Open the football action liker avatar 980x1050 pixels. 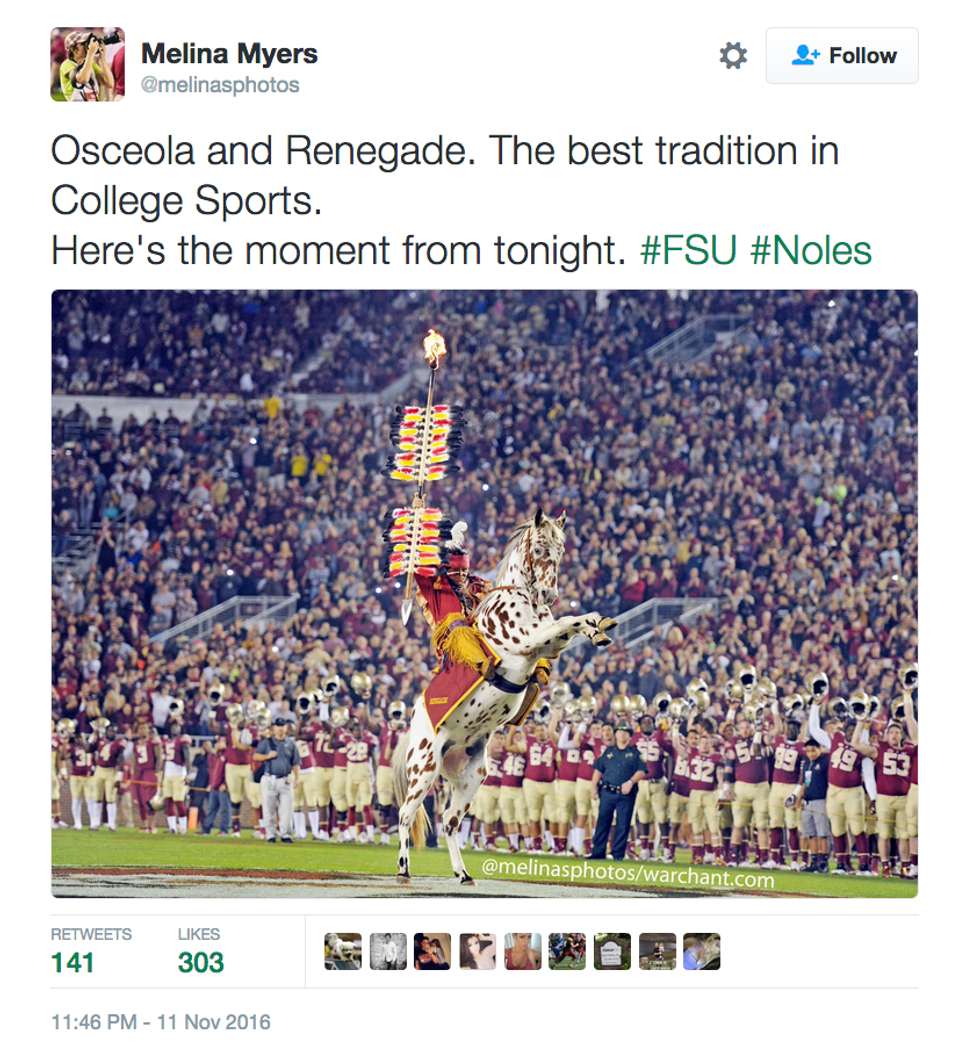point(567,951)
